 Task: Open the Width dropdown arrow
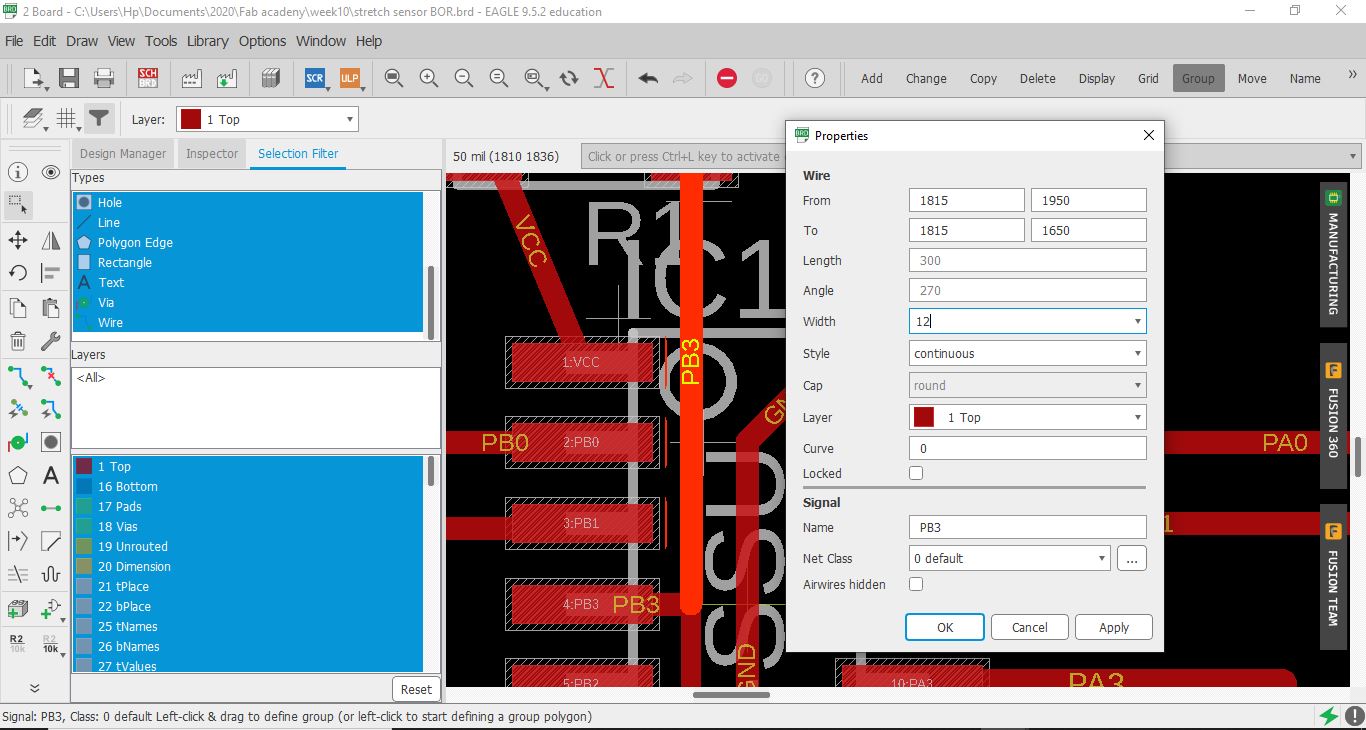pyautogui.click(x=1137, y=322)
